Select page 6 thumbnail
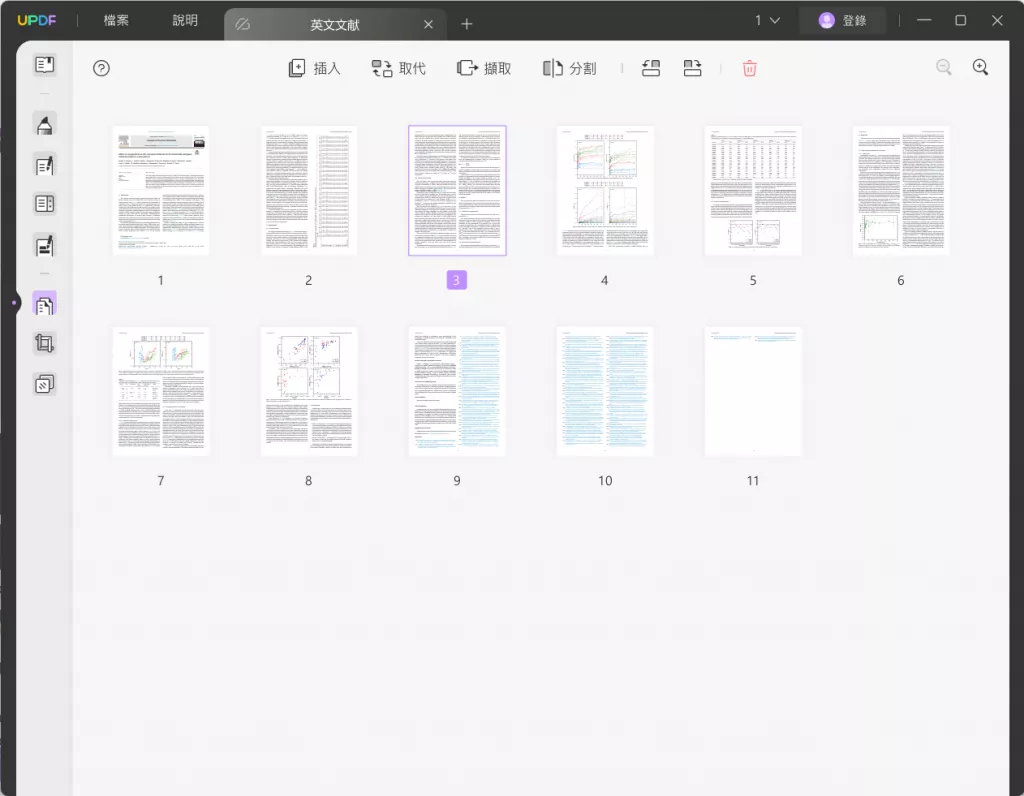The image size is (1024, 796). (x=901, y=190)
